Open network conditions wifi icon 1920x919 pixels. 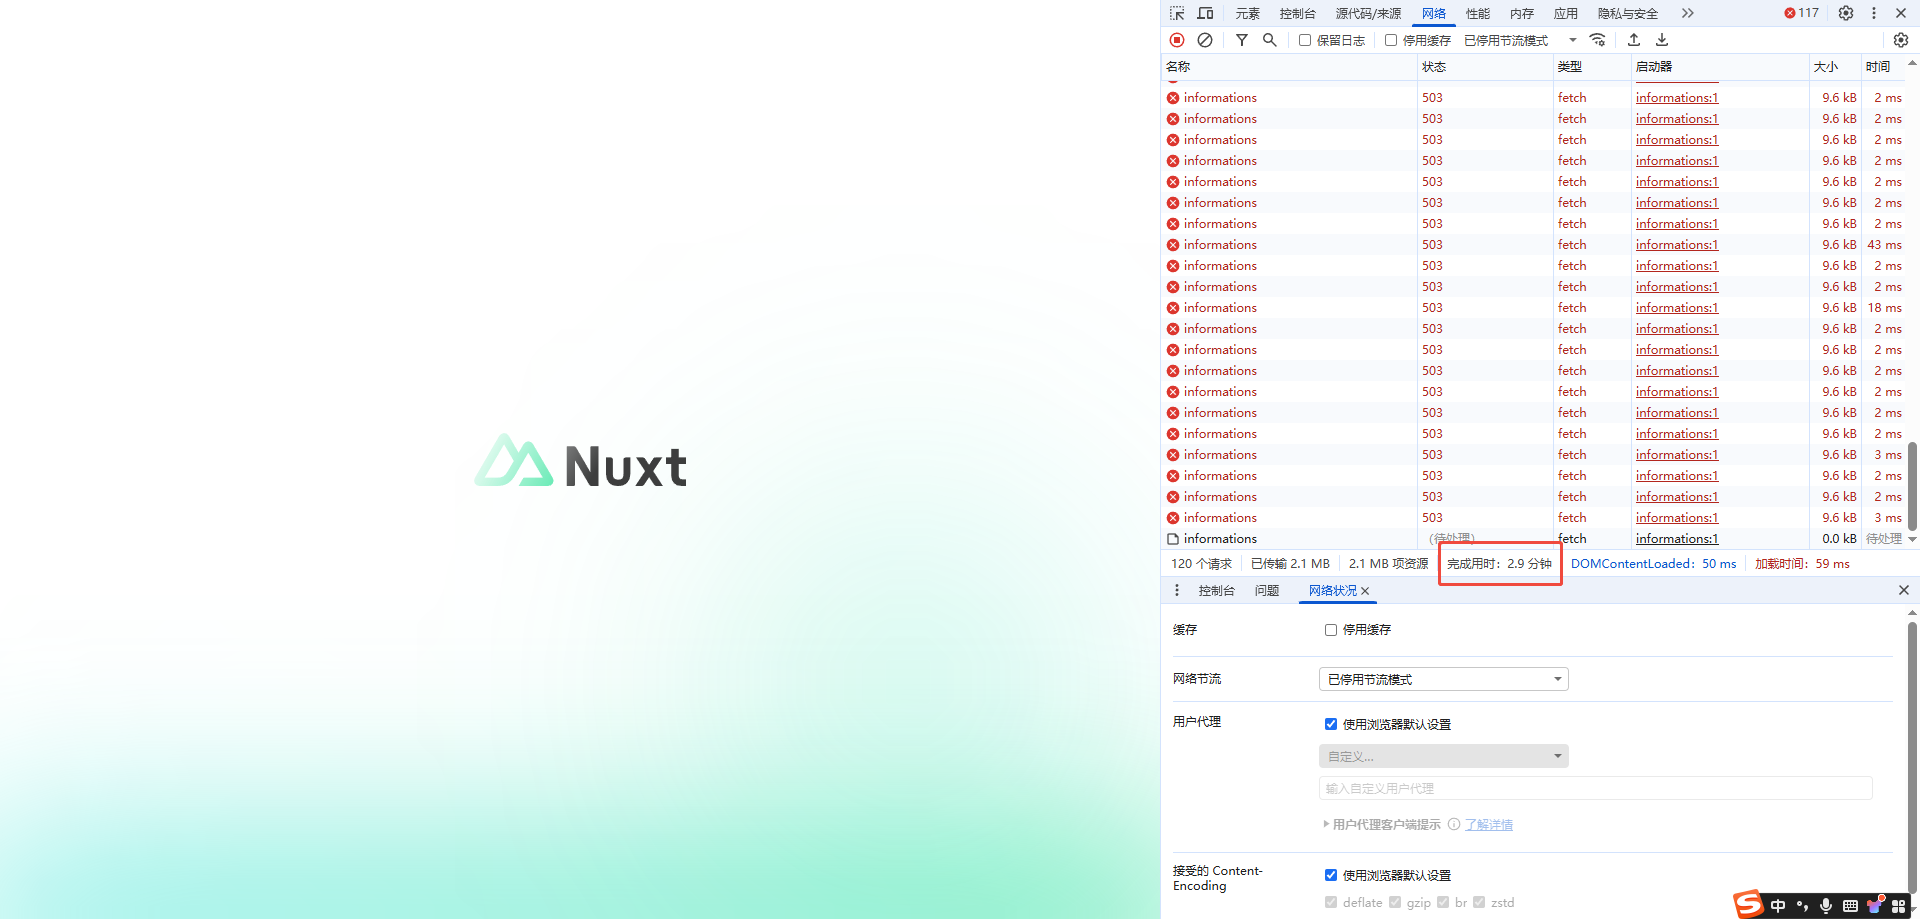pyautogui.click(x=1597, y=40)
